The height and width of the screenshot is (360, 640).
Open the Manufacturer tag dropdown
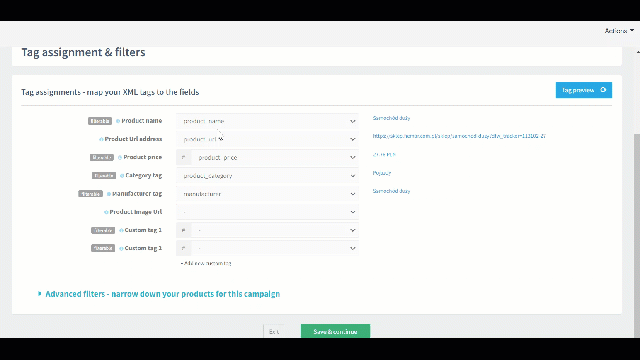pyautogui.click(x=267, y=194)
